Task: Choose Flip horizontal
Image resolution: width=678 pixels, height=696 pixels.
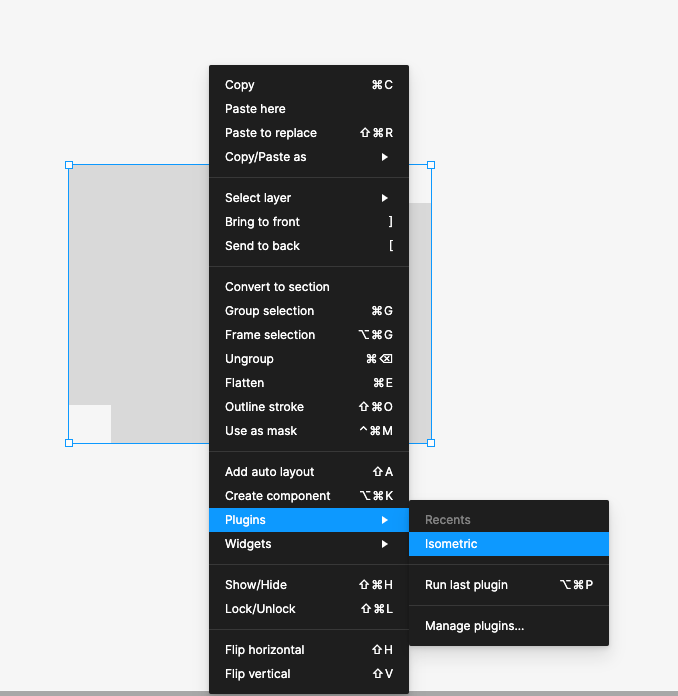Action: [309, 650]
